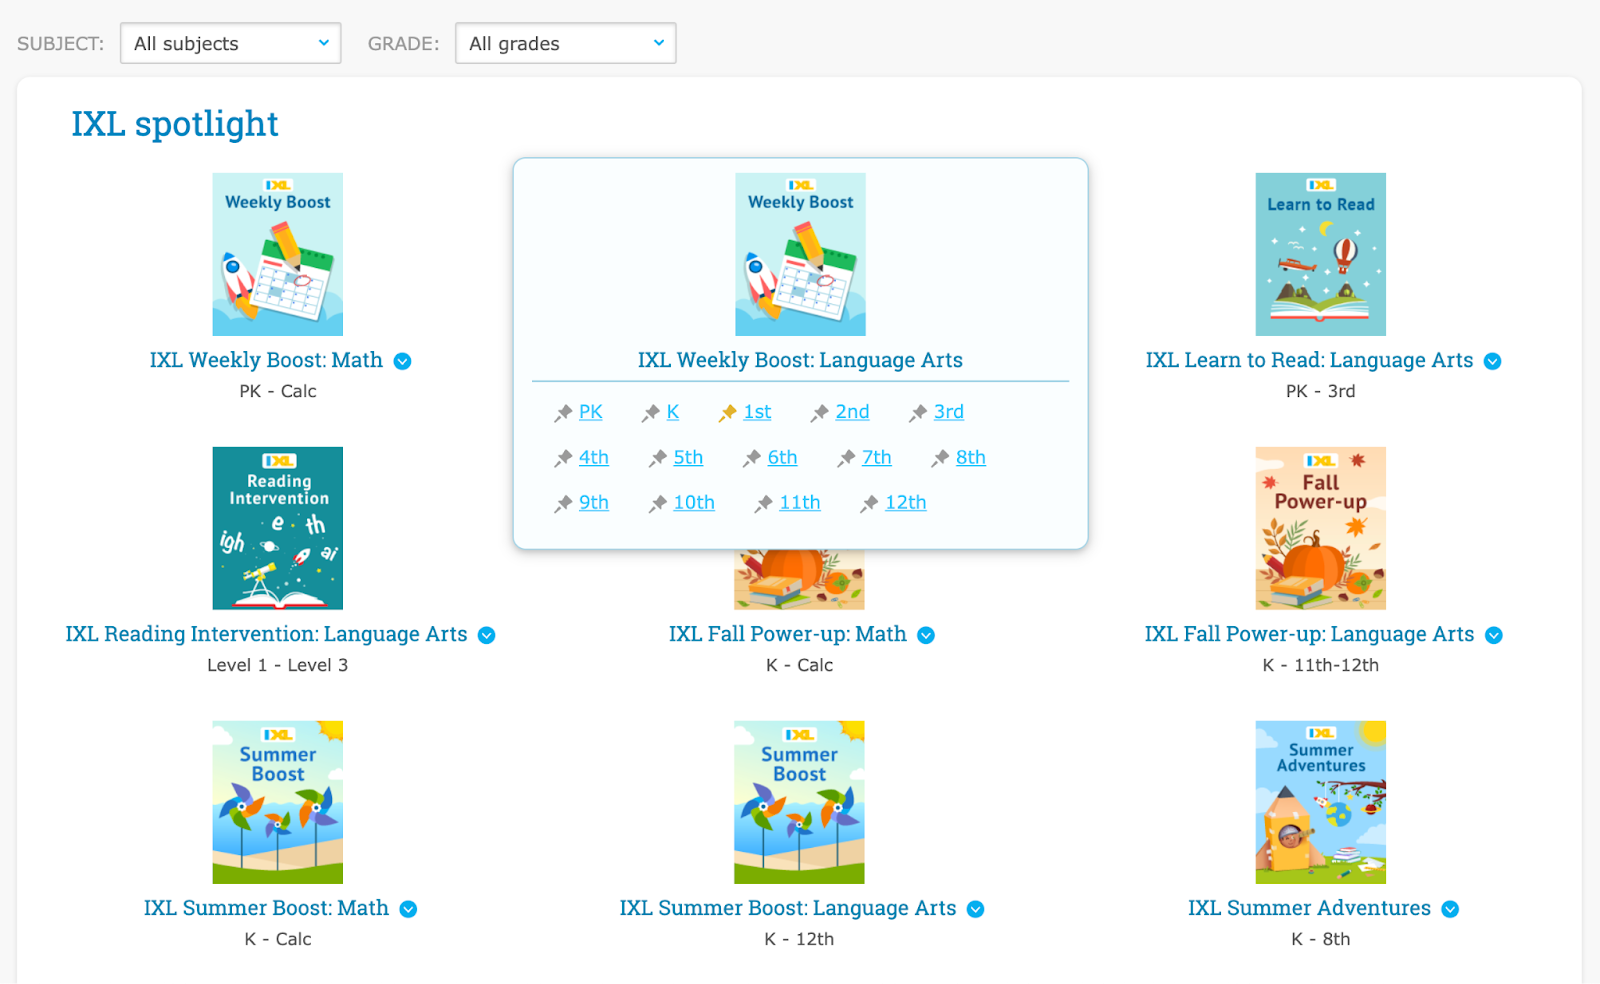Toggle the pin icon beside K grade
The width and height of the screenshot is (1600, 984).
pyautogui.click(x=651, y=413)
